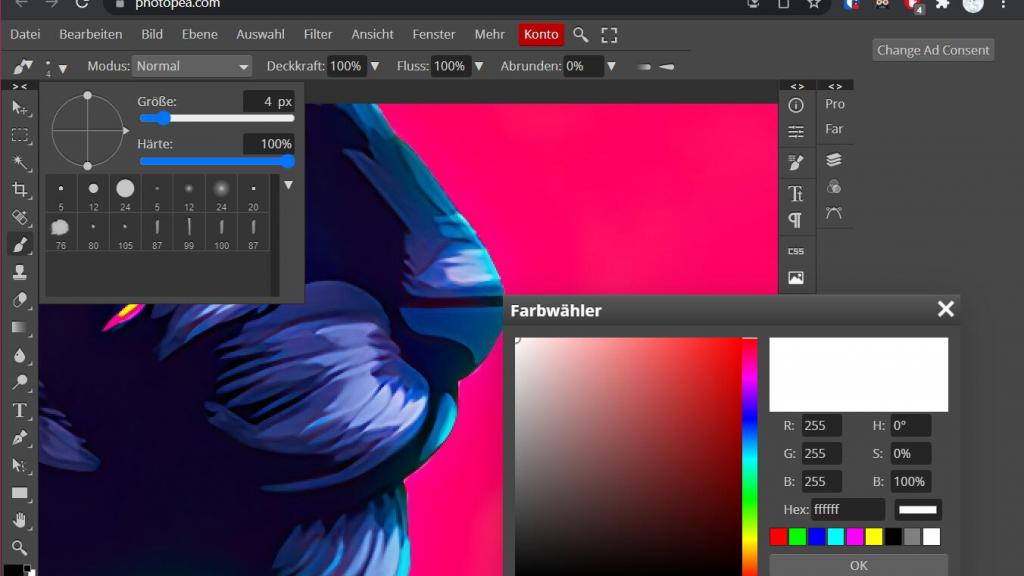Pick the red preset swatch
The height and width of the screenshot is (576, 1024).
(x=778, y=537)
